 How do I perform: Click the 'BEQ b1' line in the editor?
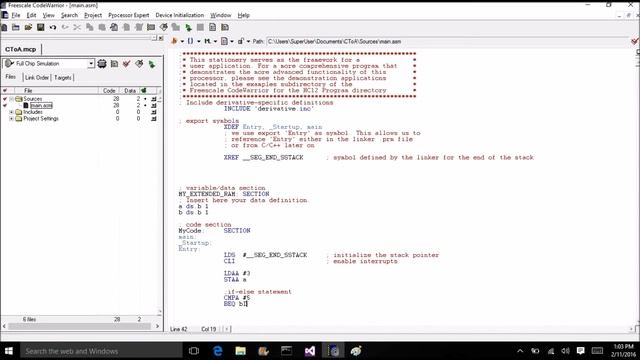click(x=236, y=304)
